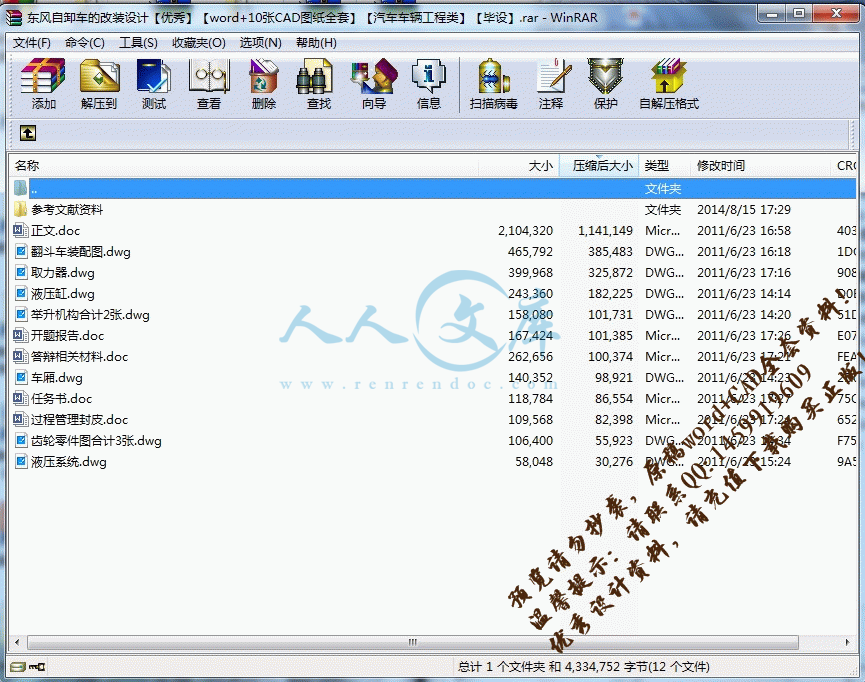Show archive 信息 (Info)
865x682 pixels.
coord(429,76)
